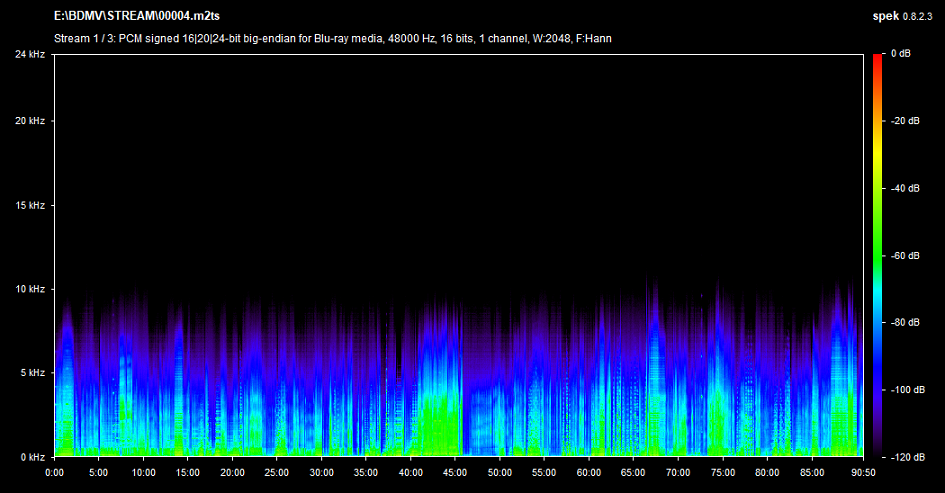Click the 0 dB scale label

(900, 54)
